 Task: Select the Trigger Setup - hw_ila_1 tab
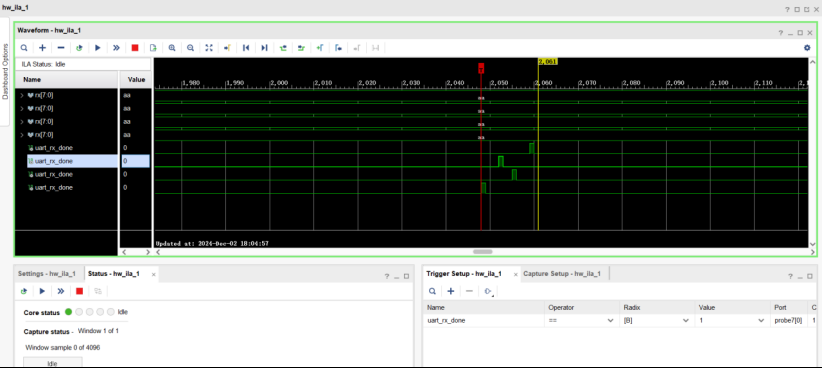point(464,274)
